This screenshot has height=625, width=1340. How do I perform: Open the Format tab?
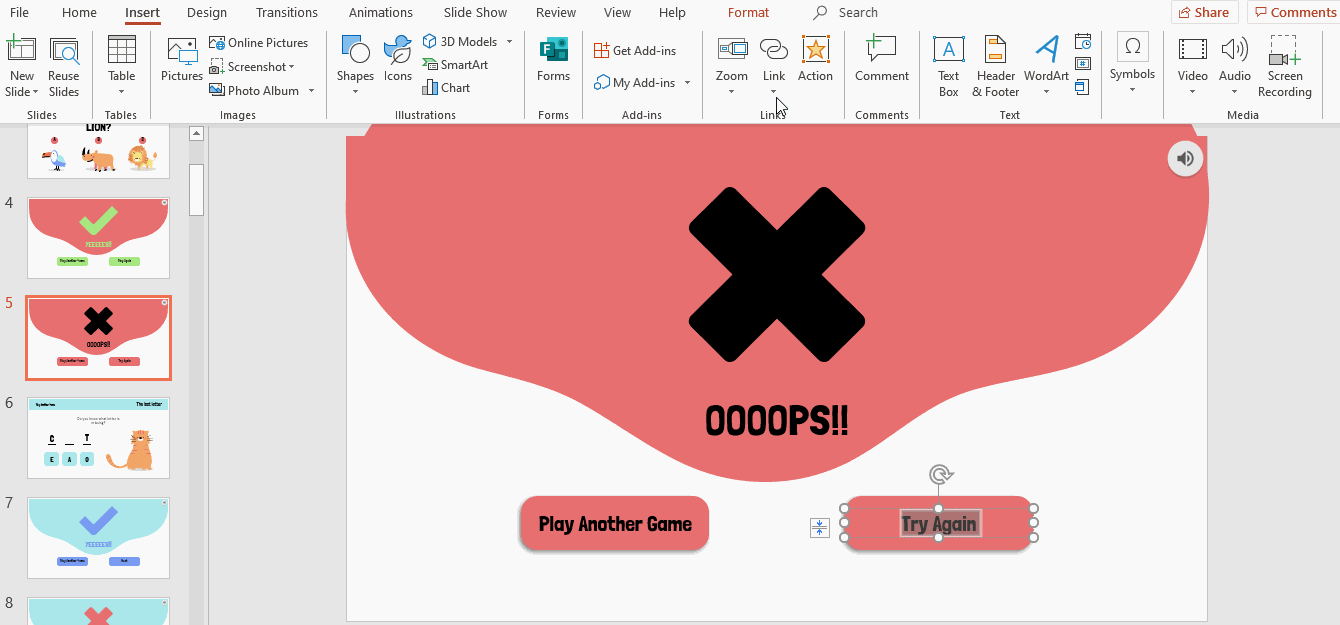(x=748, y=13)
